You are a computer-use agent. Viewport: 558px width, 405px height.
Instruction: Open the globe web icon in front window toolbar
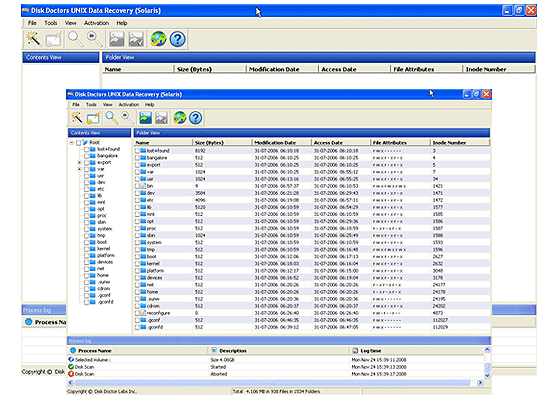tap(180, 117)
